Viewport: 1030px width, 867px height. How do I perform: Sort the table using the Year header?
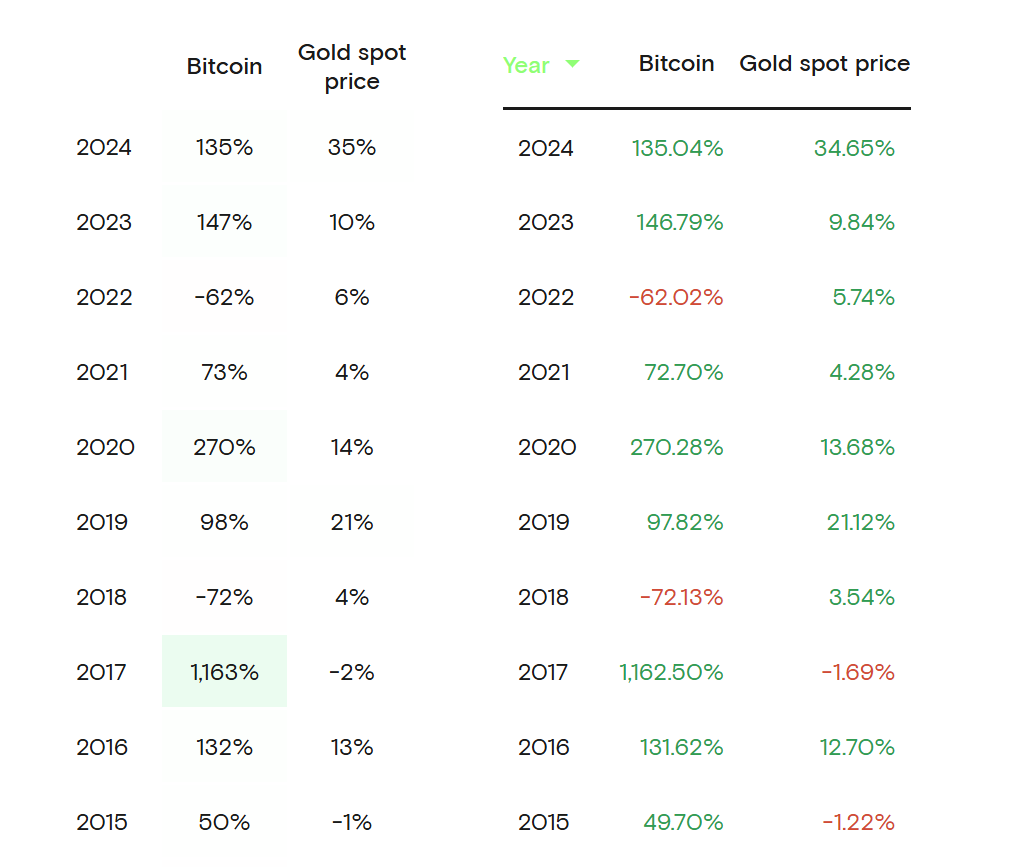[x=526, y=66]
